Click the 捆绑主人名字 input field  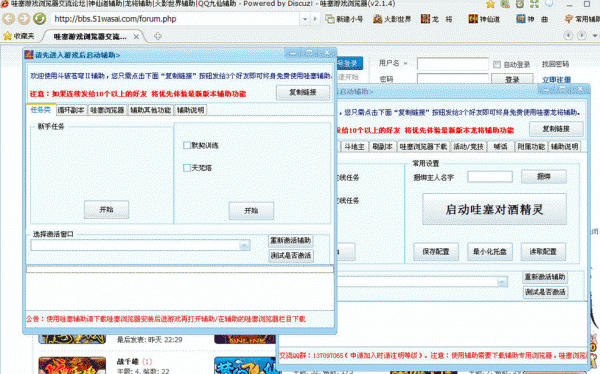click(490, 177)
